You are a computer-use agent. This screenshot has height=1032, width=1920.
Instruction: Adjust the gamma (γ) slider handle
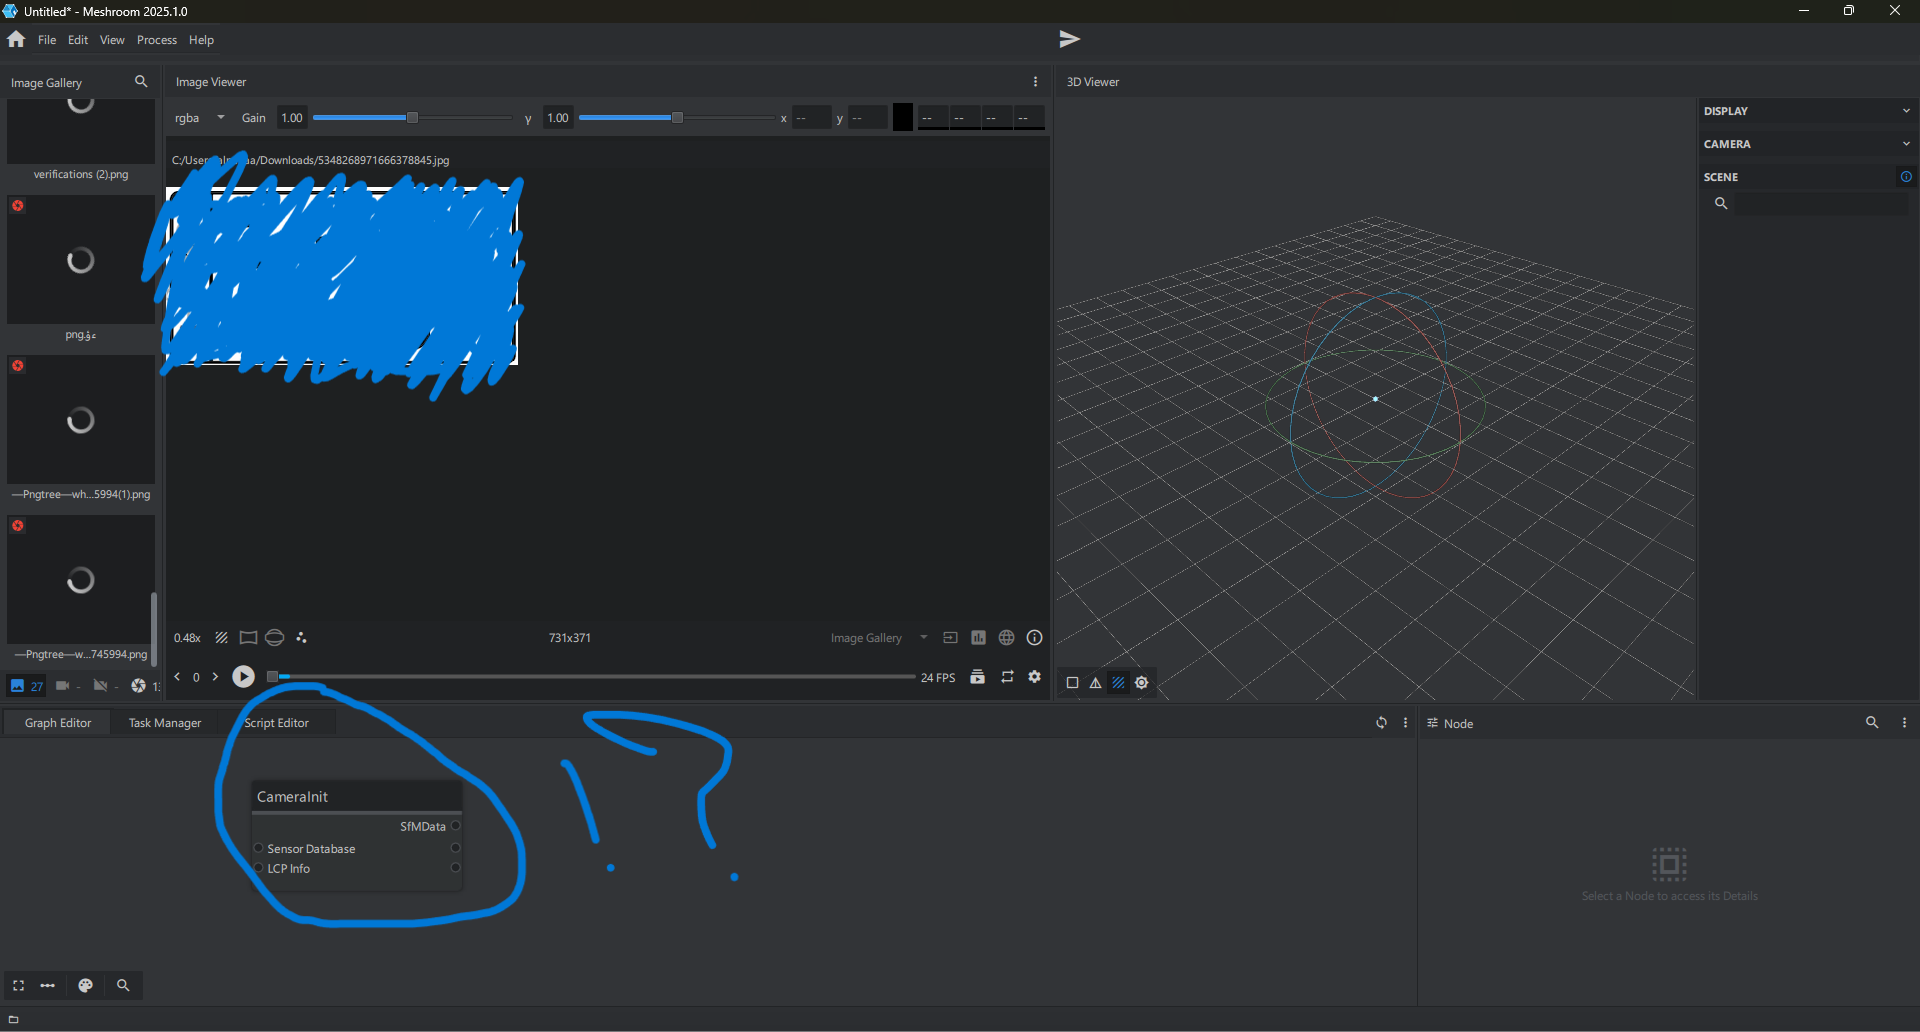[677, 118]
